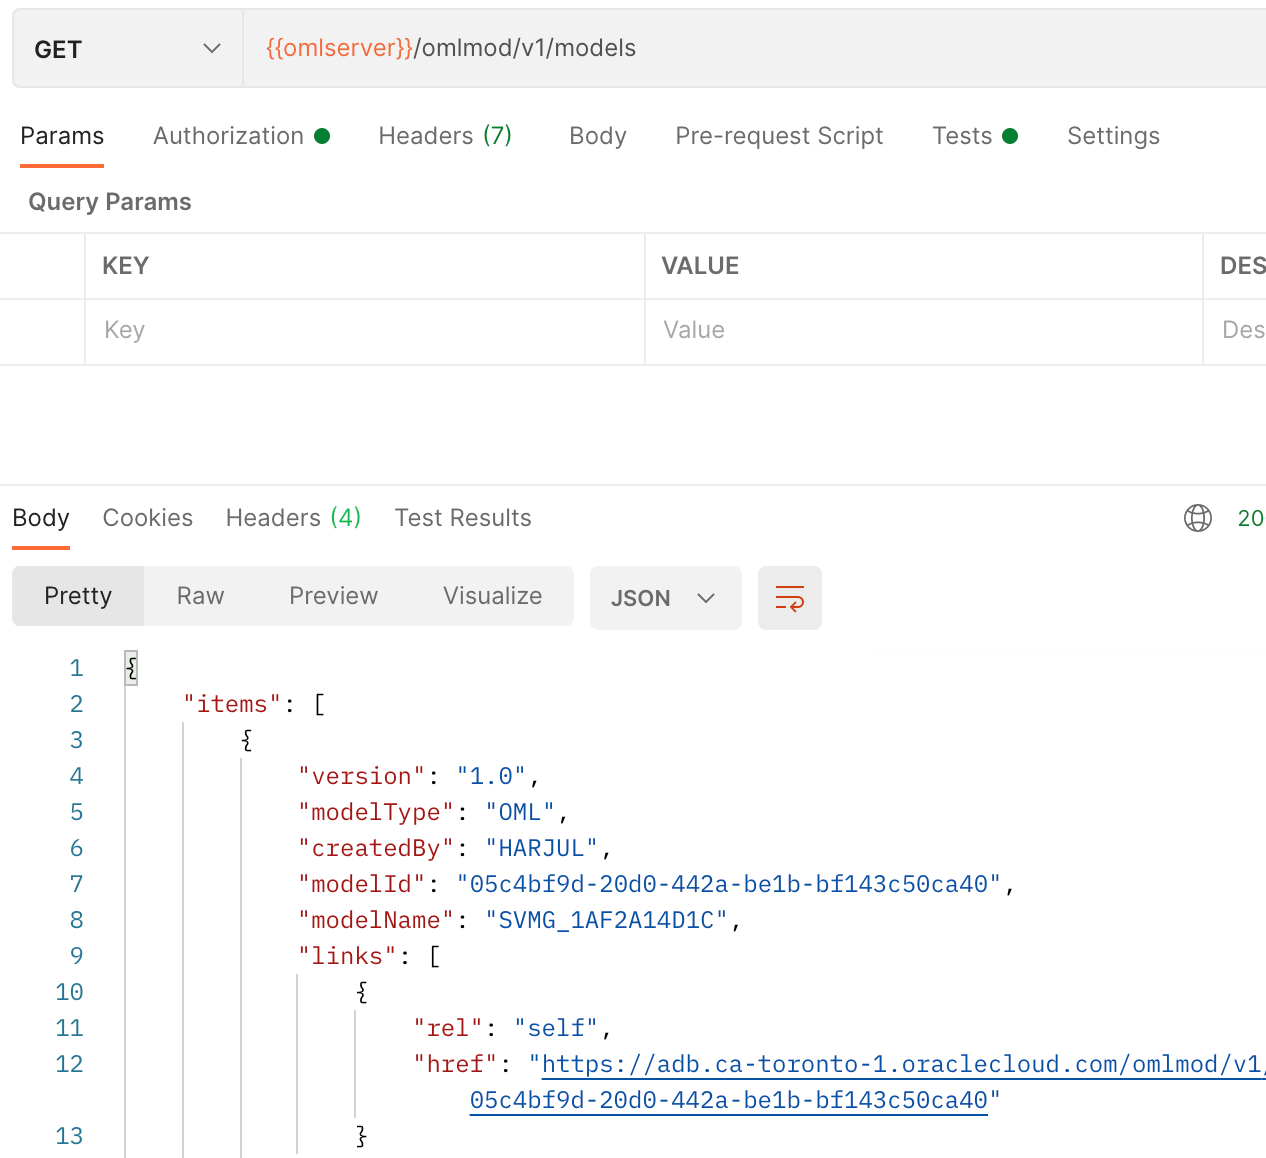Click the globe network info icon

click(1197, 518)
